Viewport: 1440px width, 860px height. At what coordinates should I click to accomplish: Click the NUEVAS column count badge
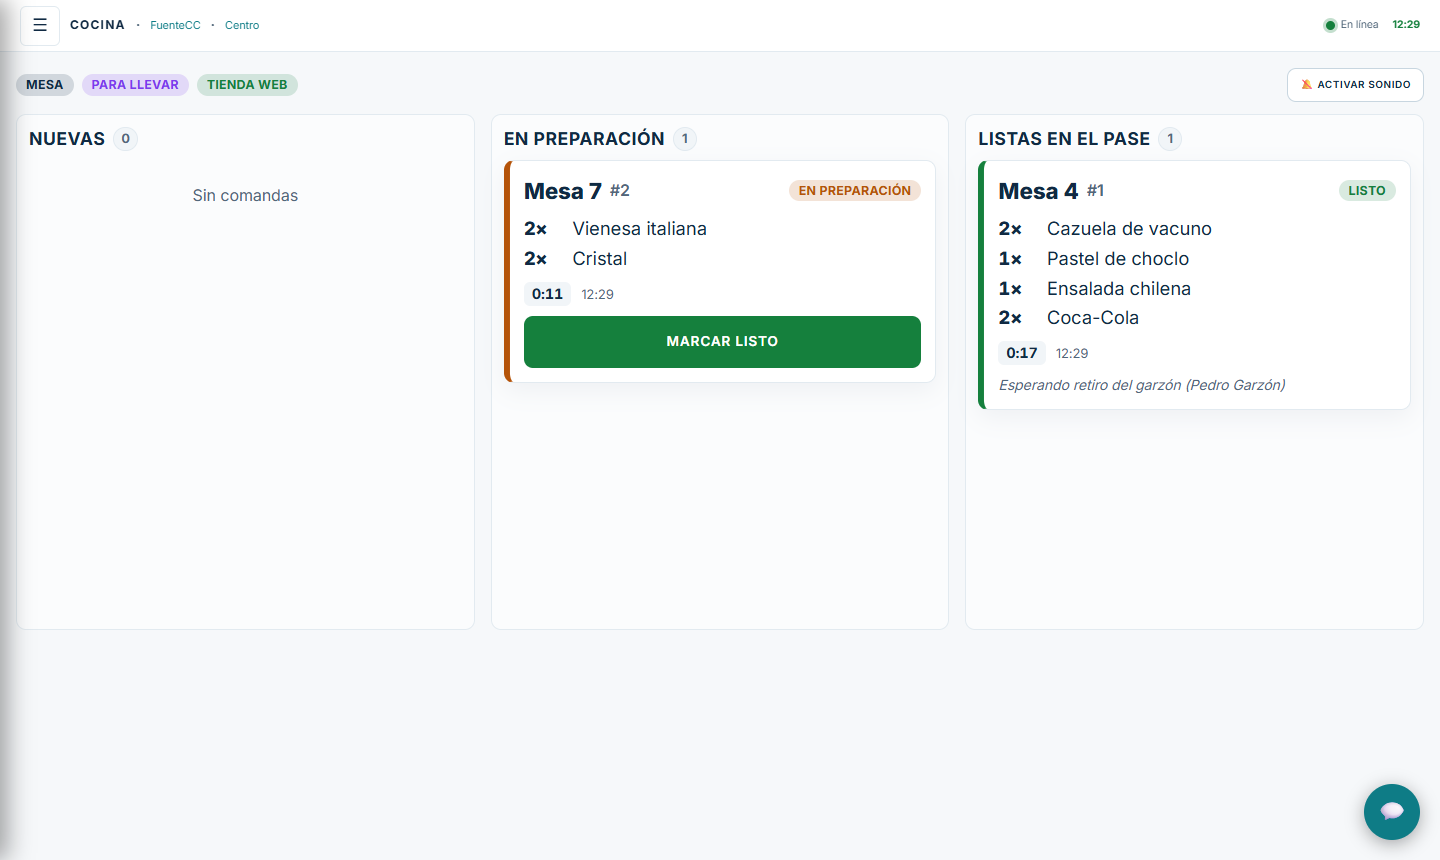tap(125, 139)
